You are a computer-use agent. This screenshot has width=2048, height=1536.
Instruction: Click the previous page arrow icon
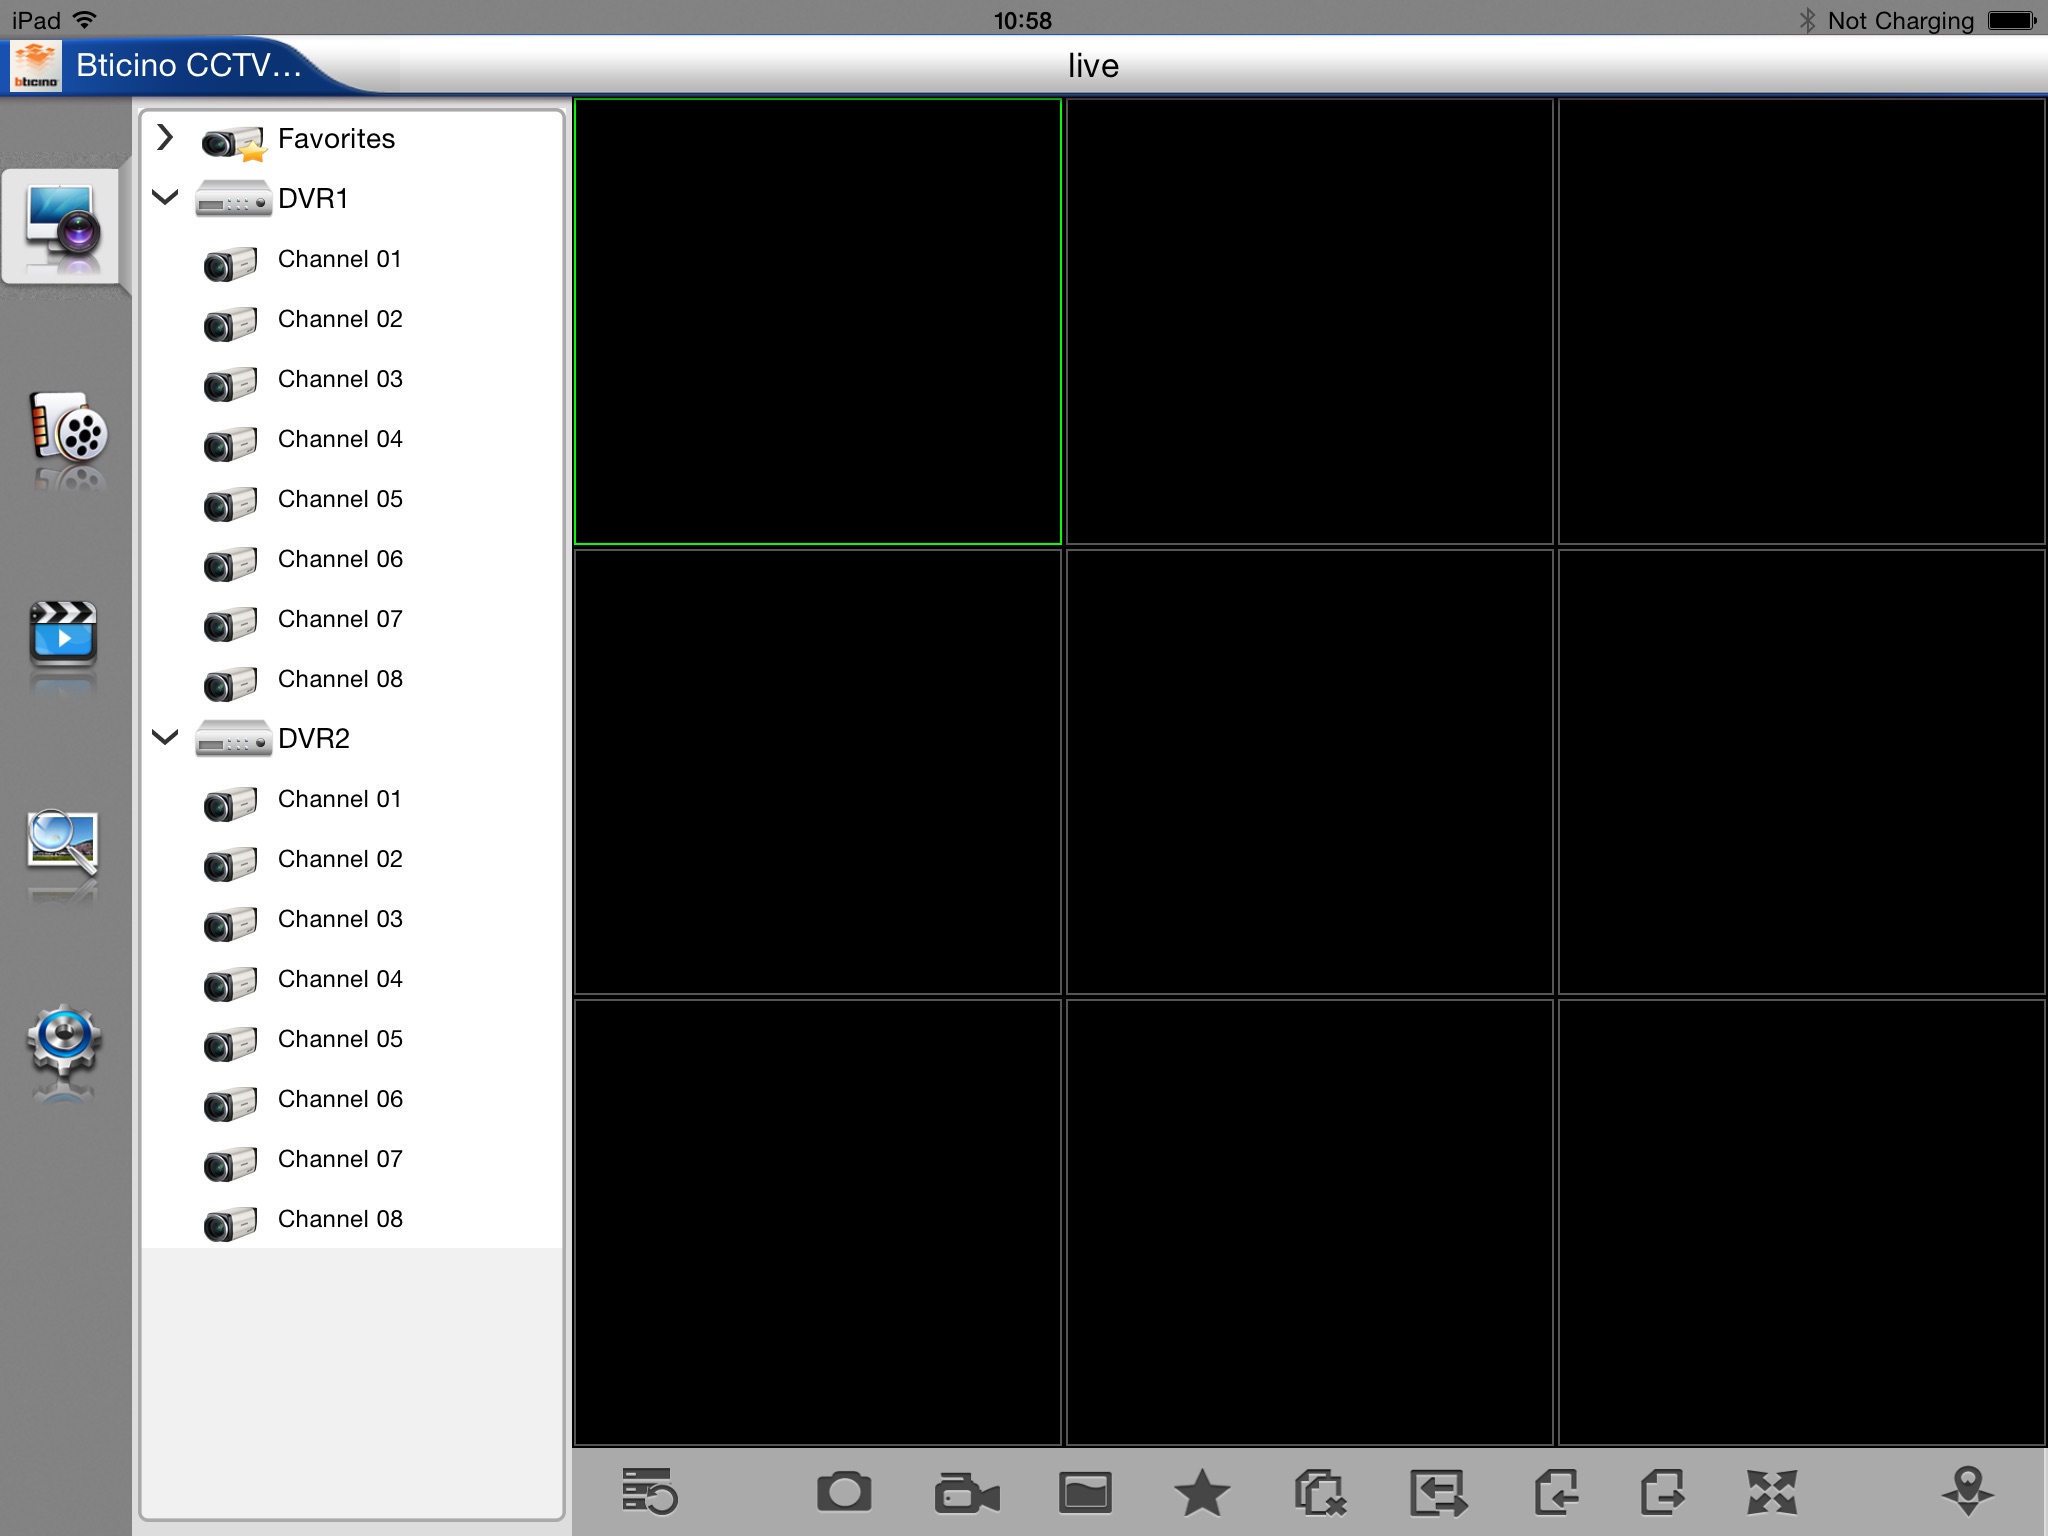tap(1556, 1493)
